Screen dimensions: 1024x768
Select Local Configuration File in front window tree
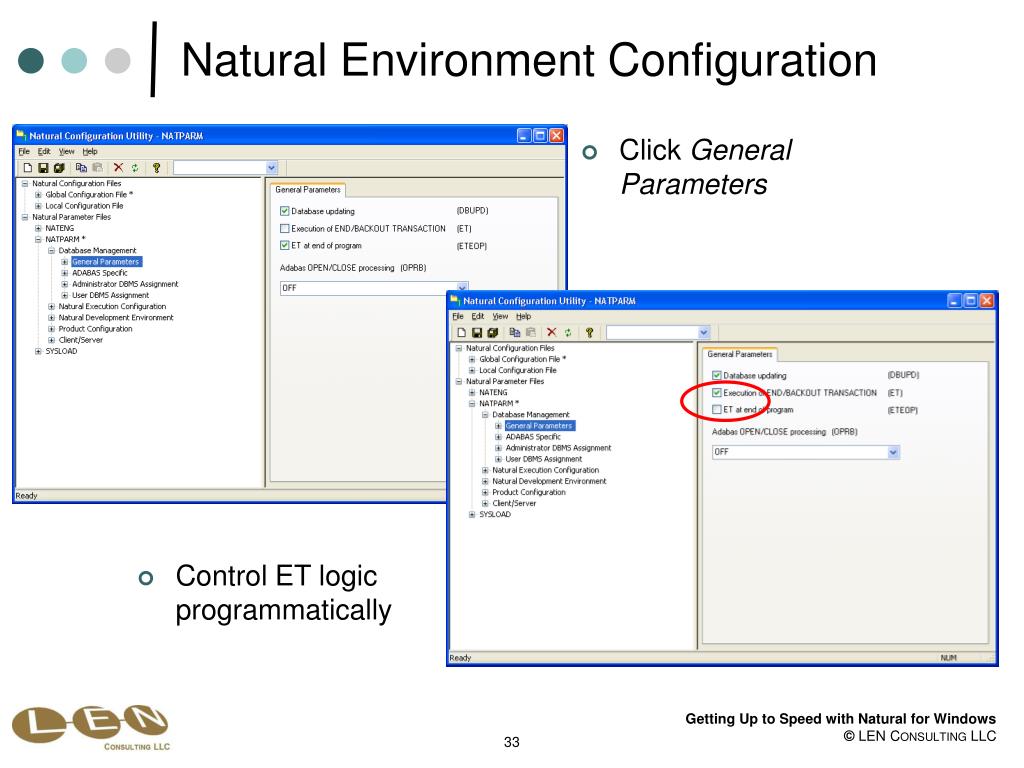click(x=518, y=370)
